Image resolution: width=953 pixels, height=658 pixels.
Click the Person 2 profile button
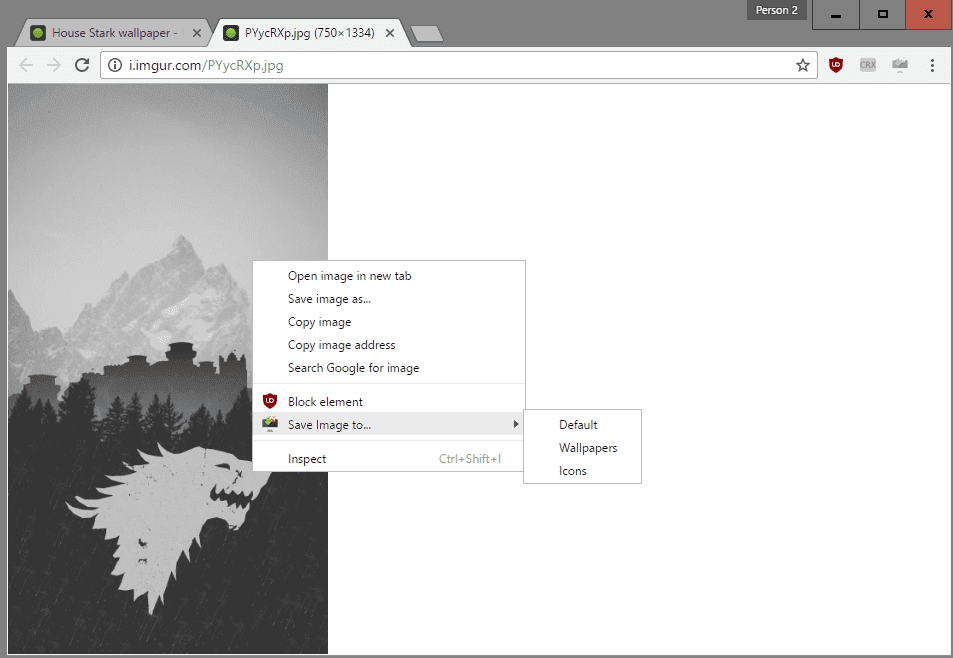(776, 10)
